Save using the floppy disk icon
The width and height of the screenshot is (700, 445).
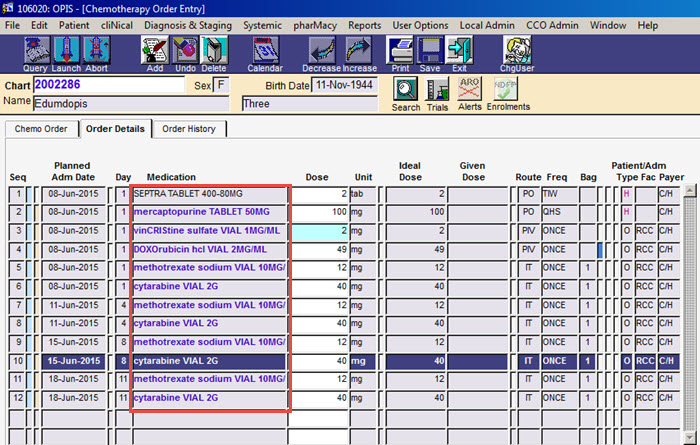(x=430, y=51)
